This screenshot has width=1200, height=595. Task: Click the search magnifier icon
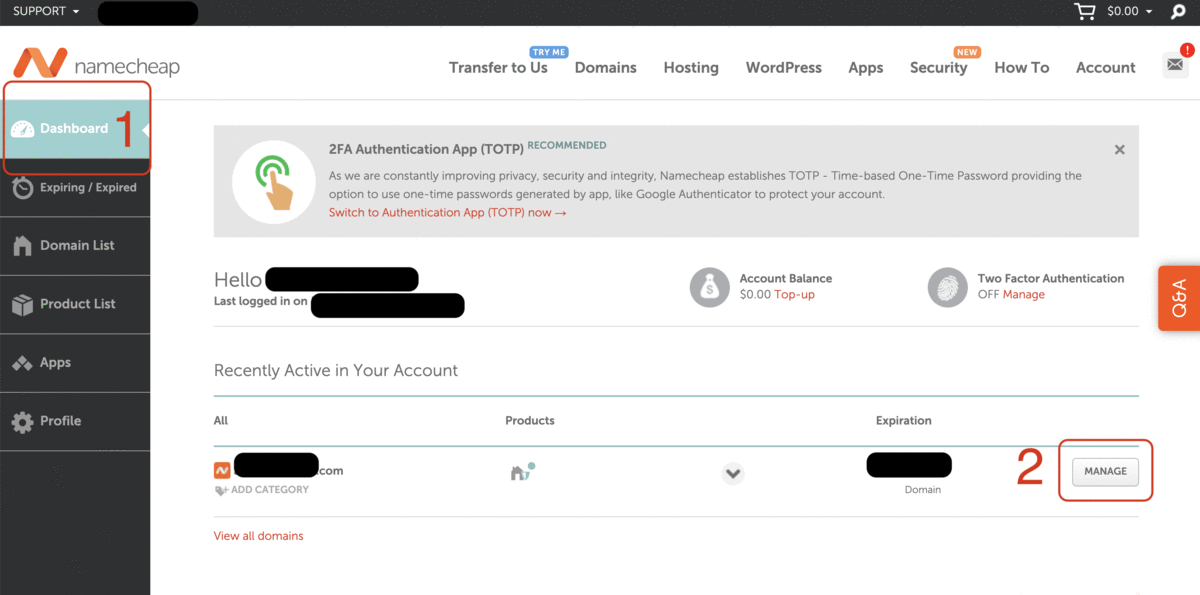[1178, 12]
